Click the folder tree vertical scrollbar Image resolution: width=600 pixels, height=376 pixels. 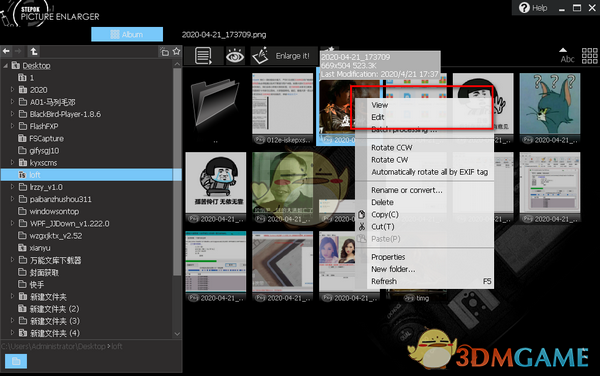click(x=177, y=172)
